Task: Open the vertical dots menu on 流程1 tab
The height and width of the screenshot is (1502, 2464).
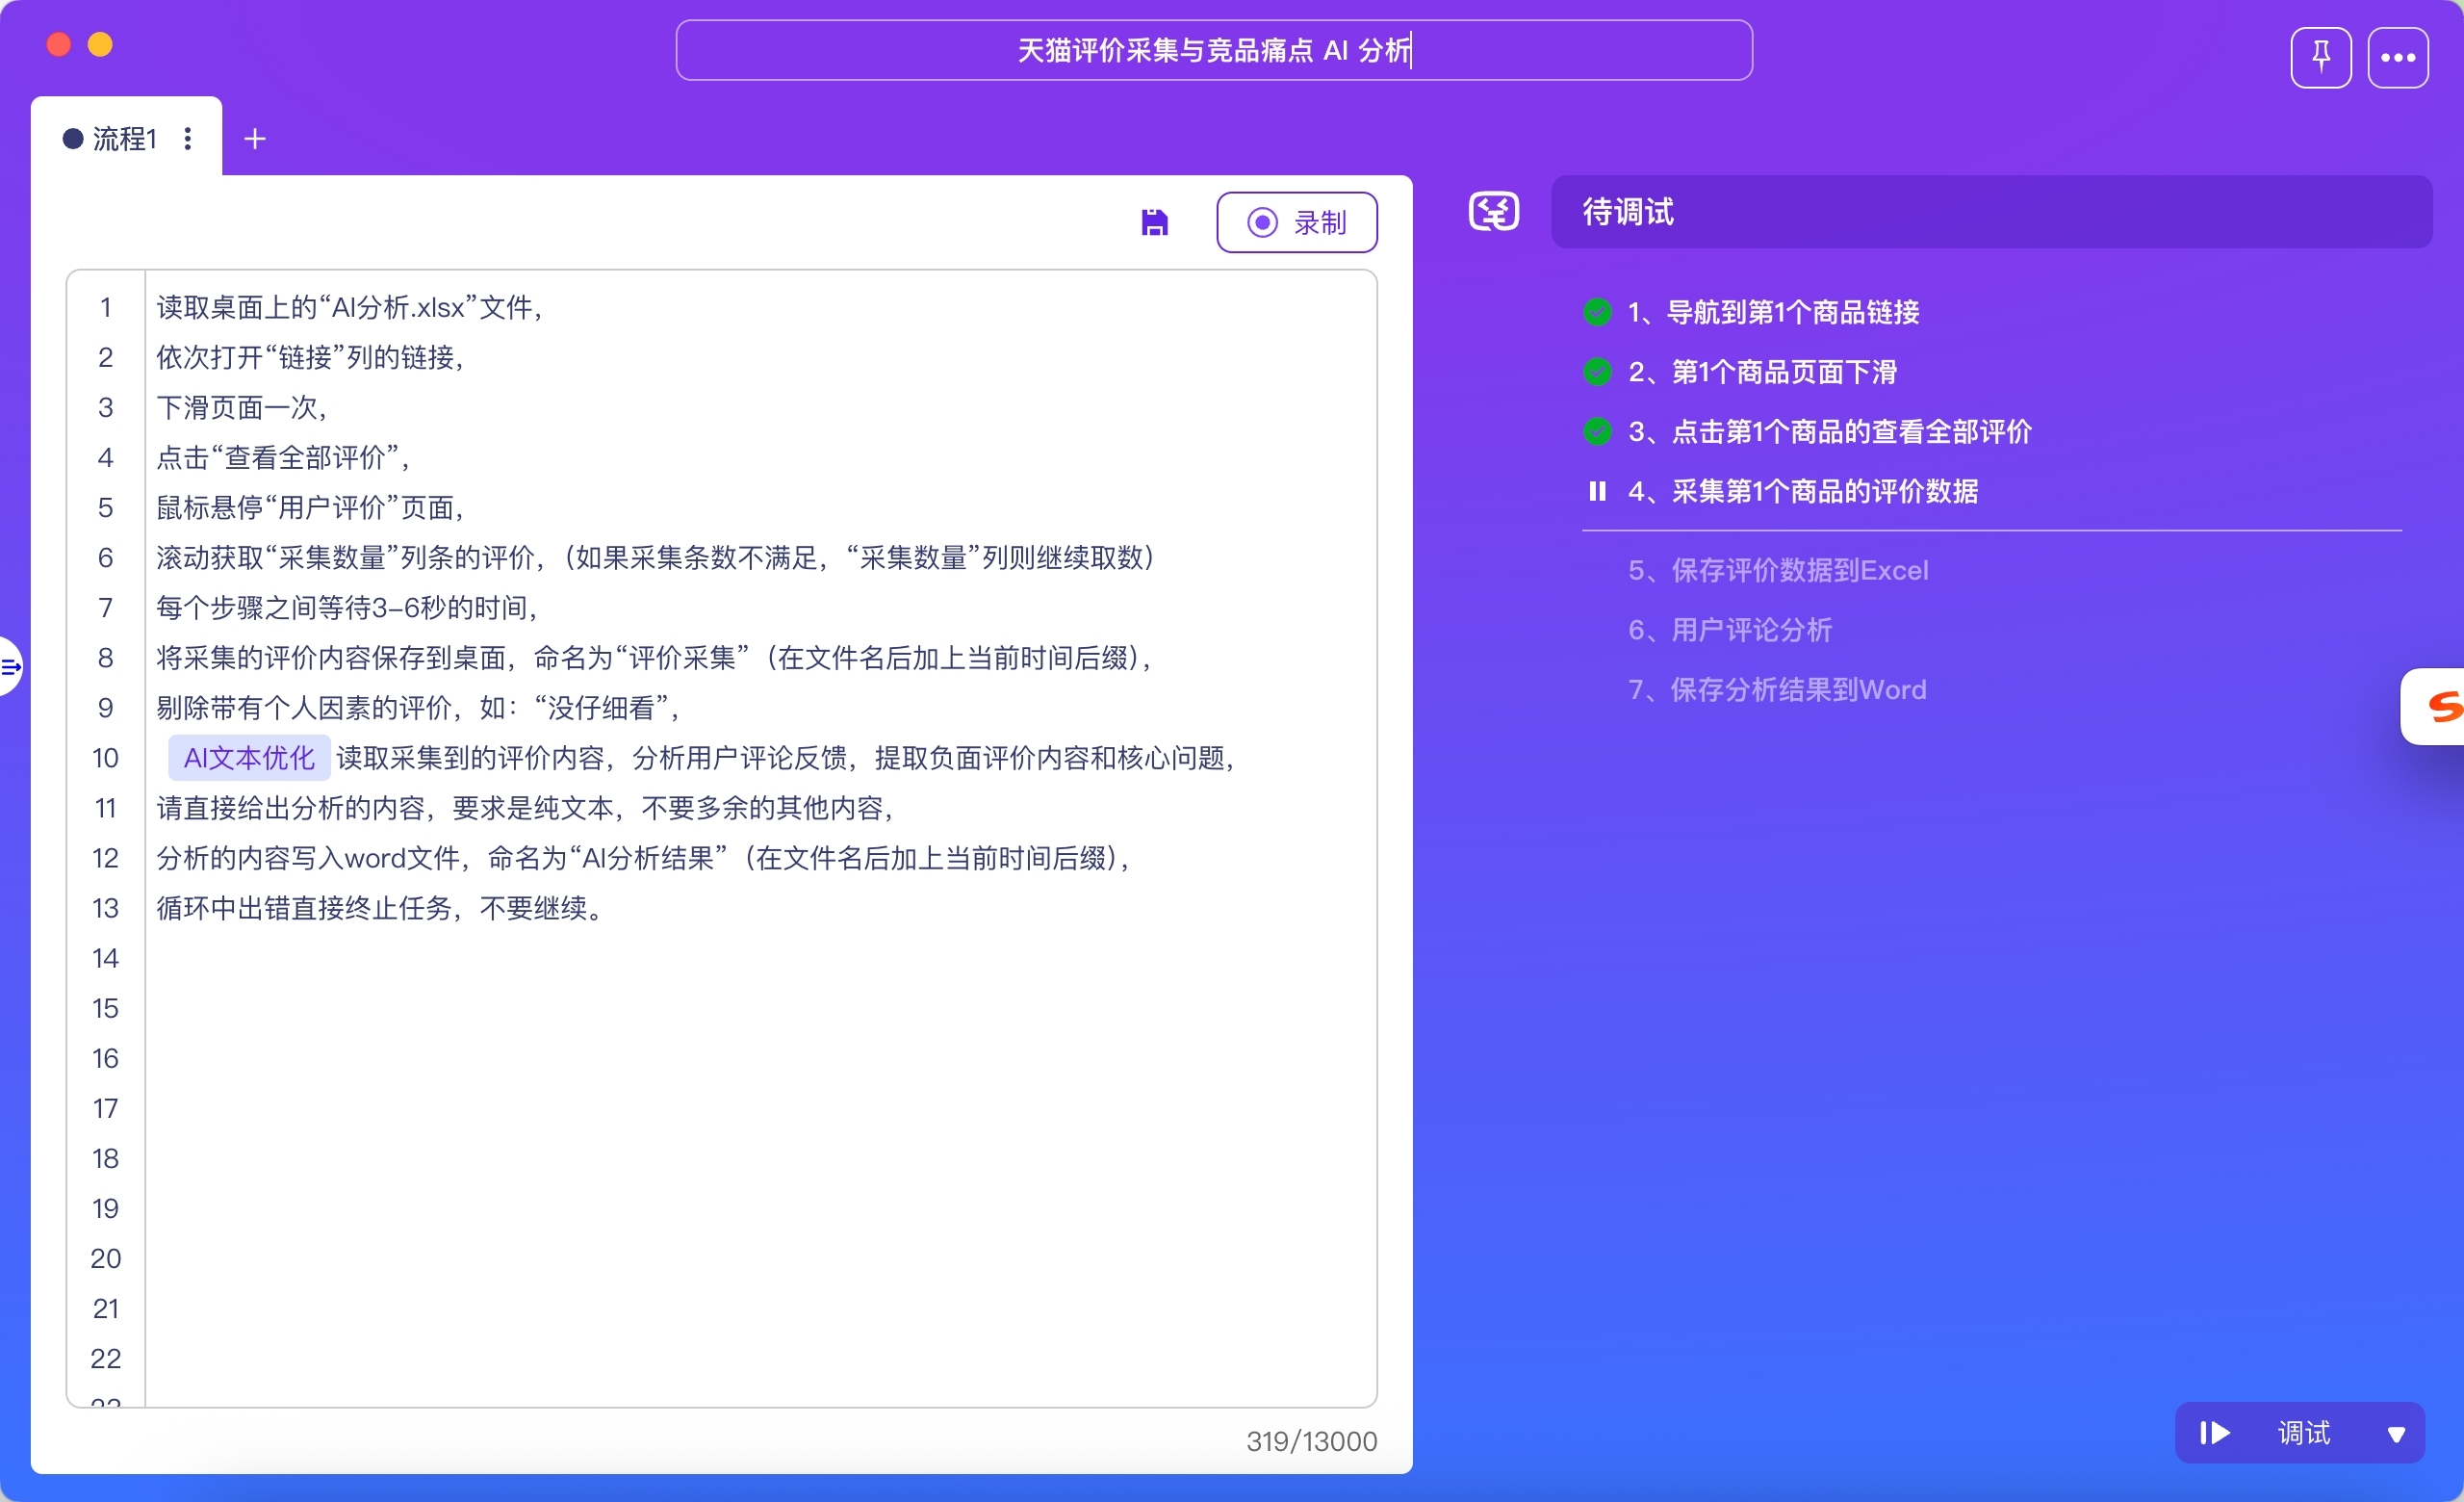Action: point(188,139)
